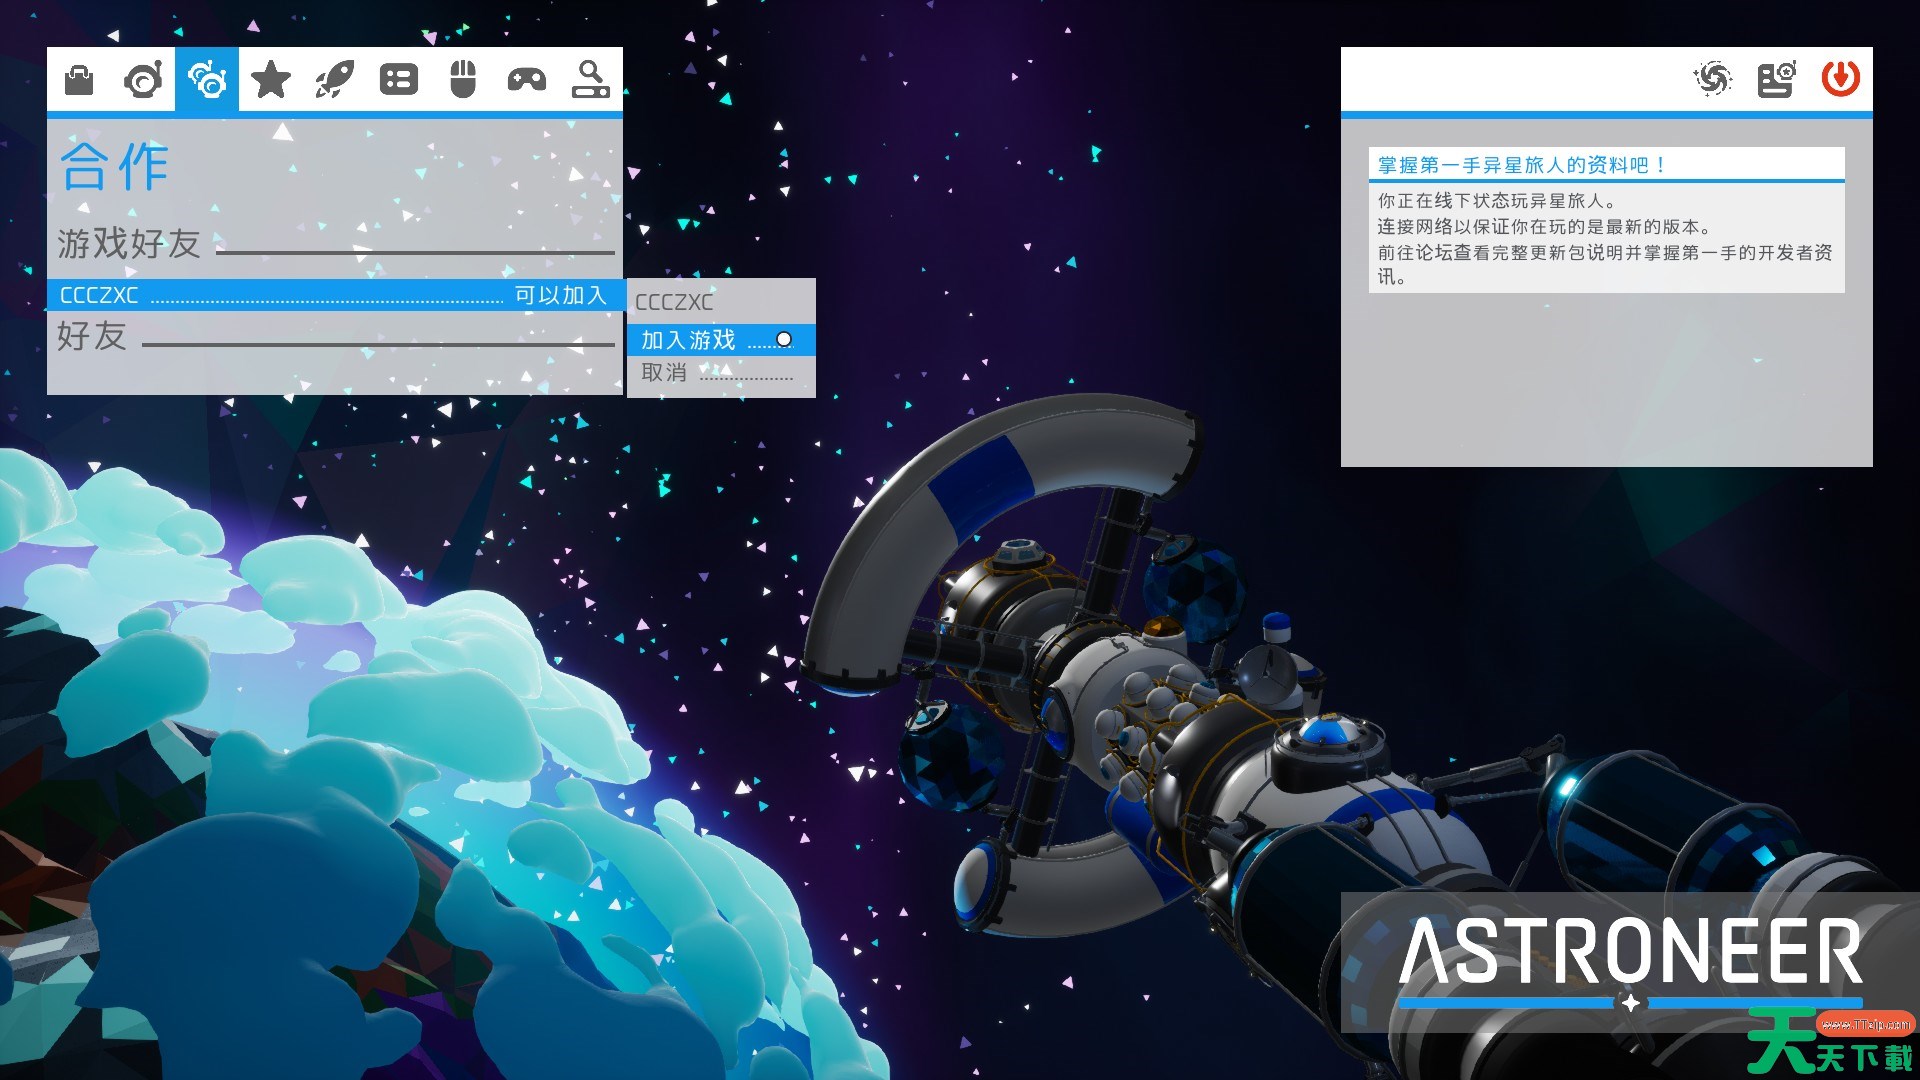Select the single-player astronaut helmet icon
The width and height of the screenshot is (1920, 1080).
coord(143,79)
